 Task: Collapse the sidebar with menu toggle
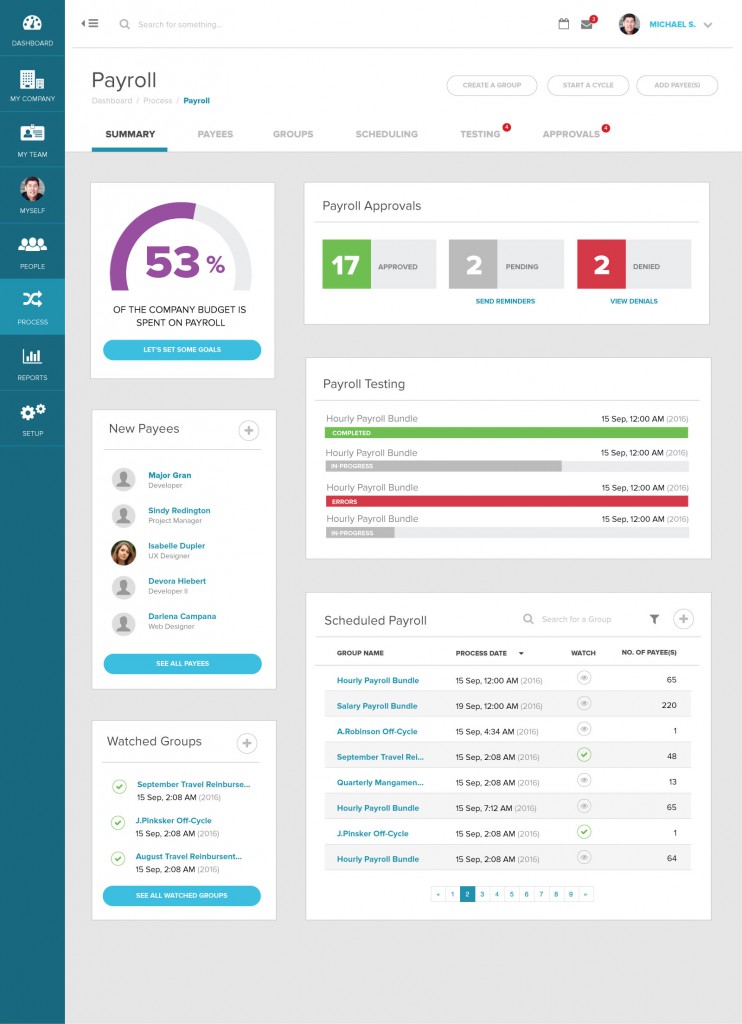pyautogui.click(x=90, y=24)
